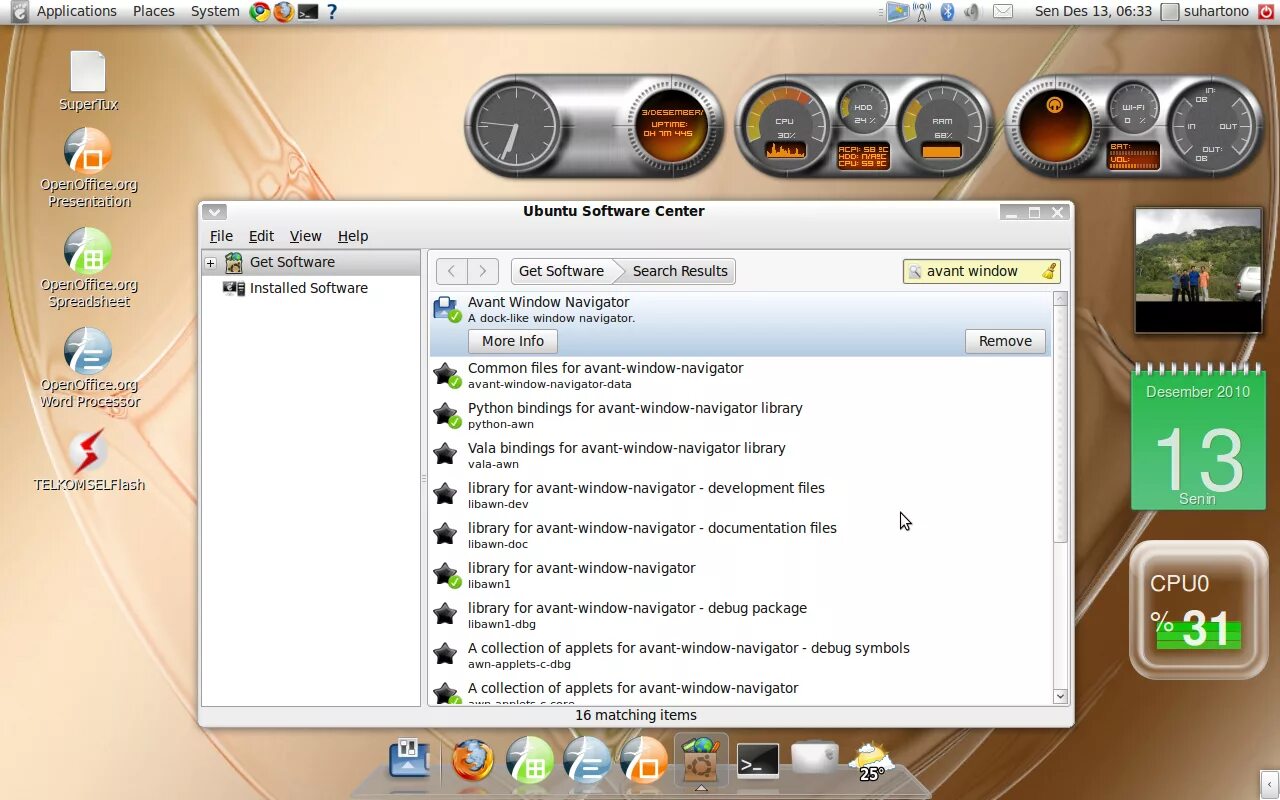Open AWN dock preferences icon
1280x800 pixels.
tap(410, 760)
